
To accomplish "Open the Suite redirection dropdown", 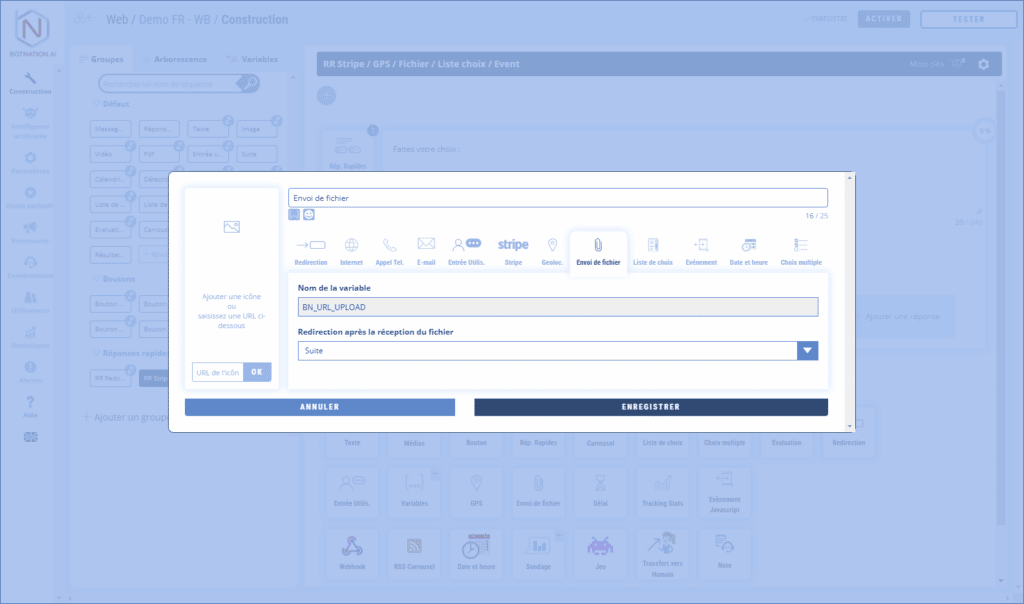I will pyautogui.click(x=808, y=351).
